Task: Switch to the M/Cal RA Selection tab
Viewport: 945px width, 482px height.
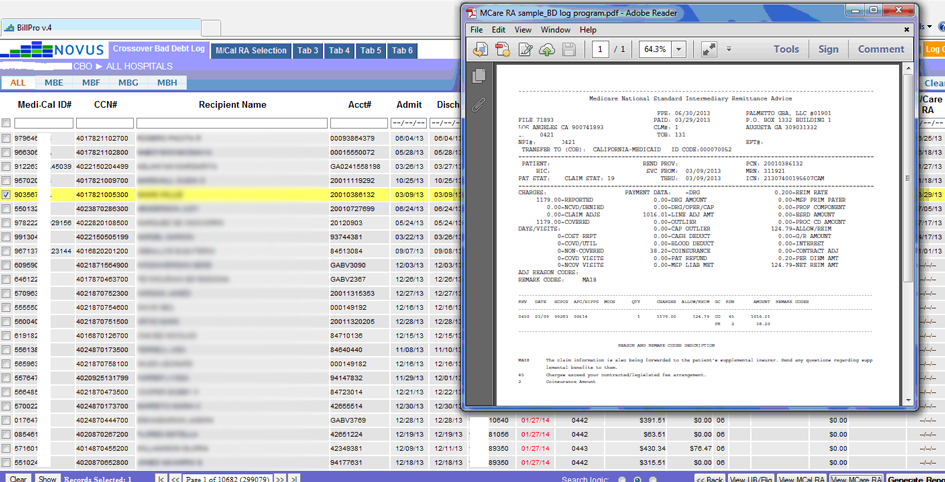Action: click(x=251, y=51)
